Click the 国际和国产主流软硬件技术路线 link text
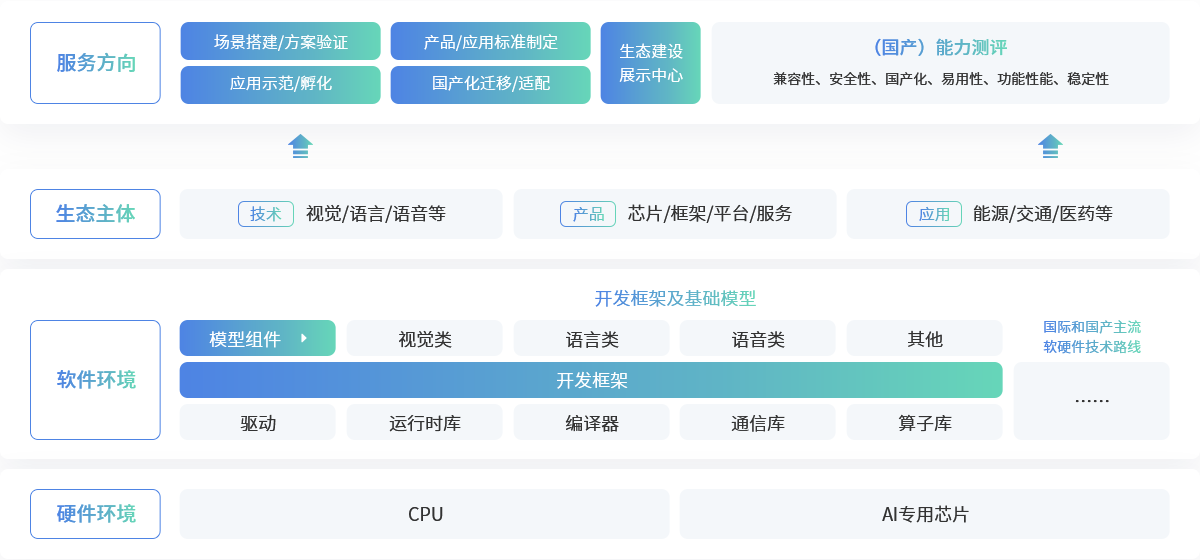This screenshot has width=1200, height=560. [x=1092, y=337]
